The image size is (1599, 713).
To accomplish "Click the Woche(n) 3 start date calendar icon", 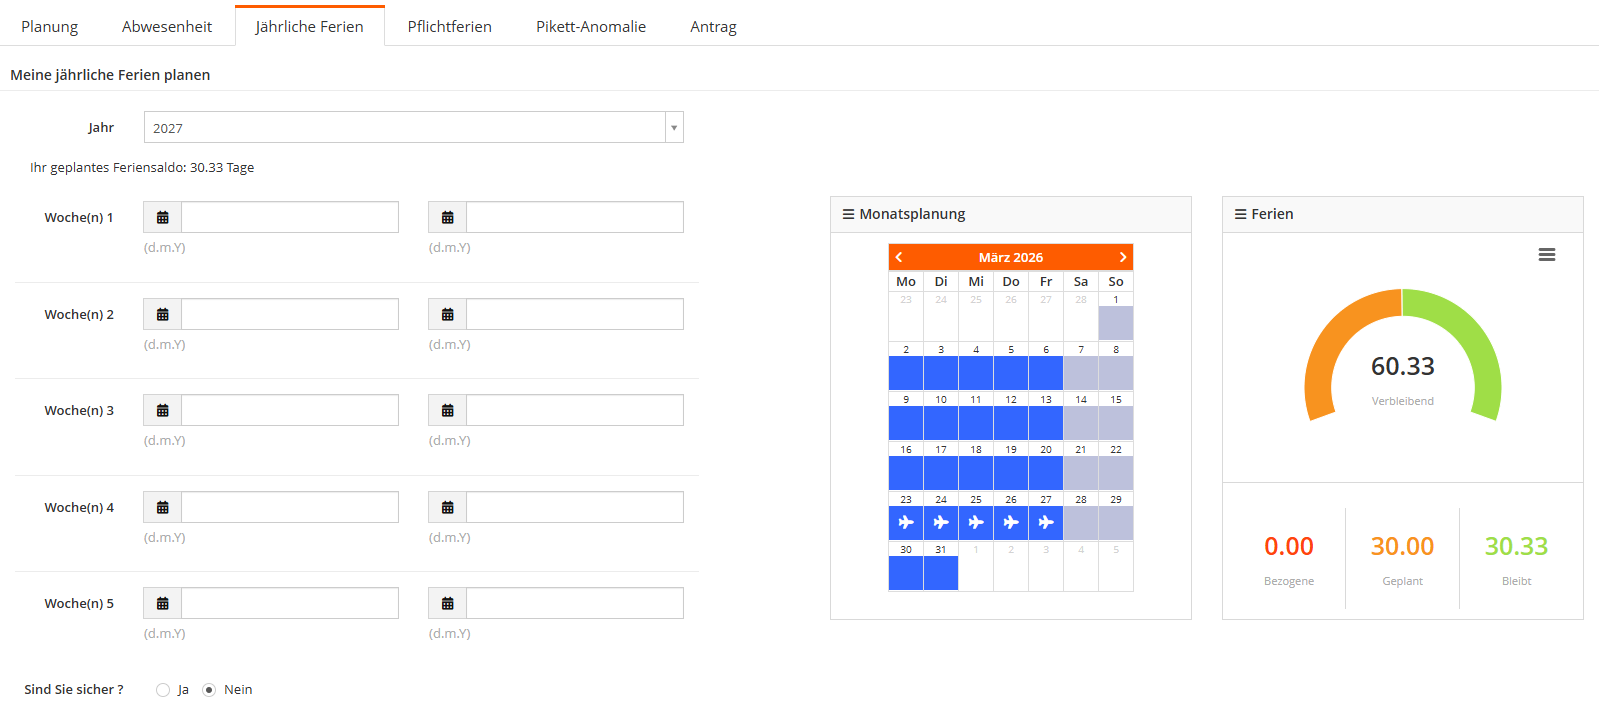I will tap(163, 410).
